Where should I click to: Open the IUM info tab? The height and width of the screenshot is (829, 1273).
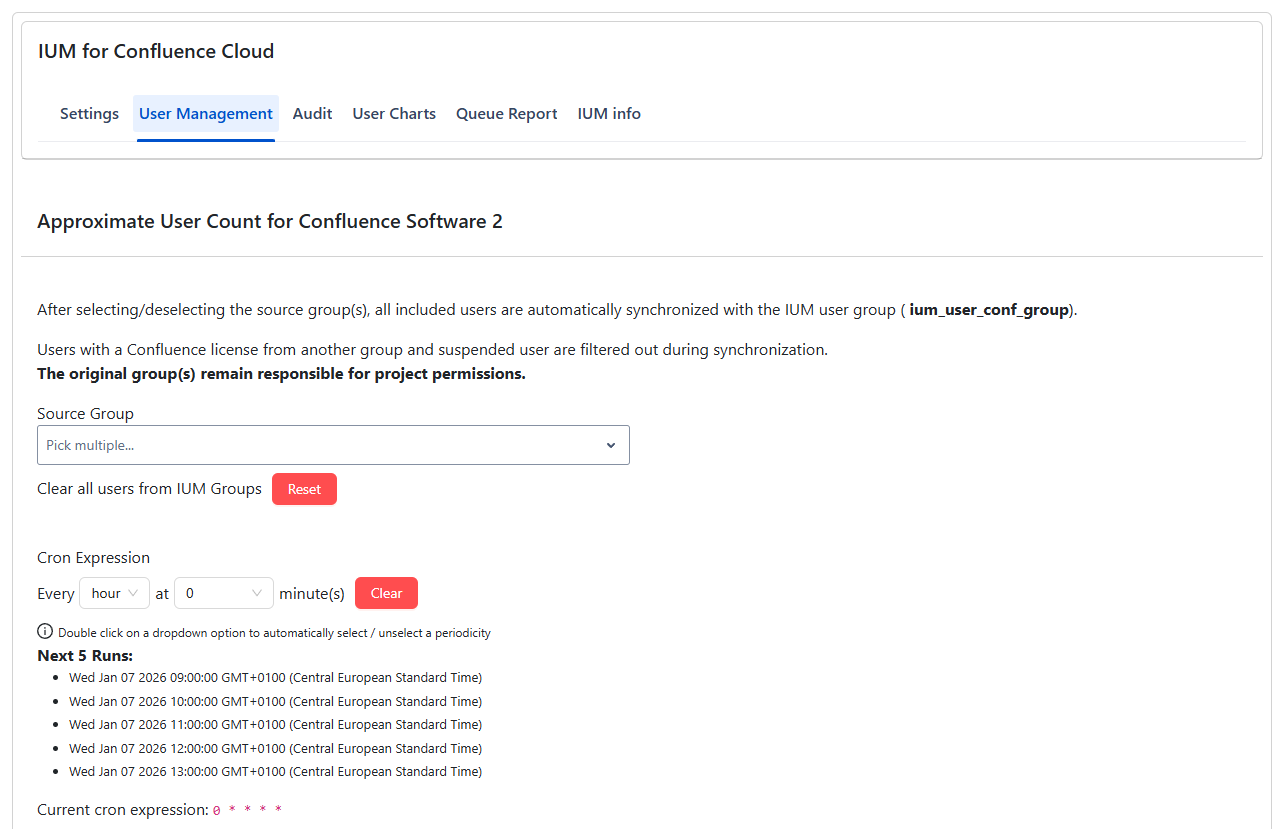[609, 114]
